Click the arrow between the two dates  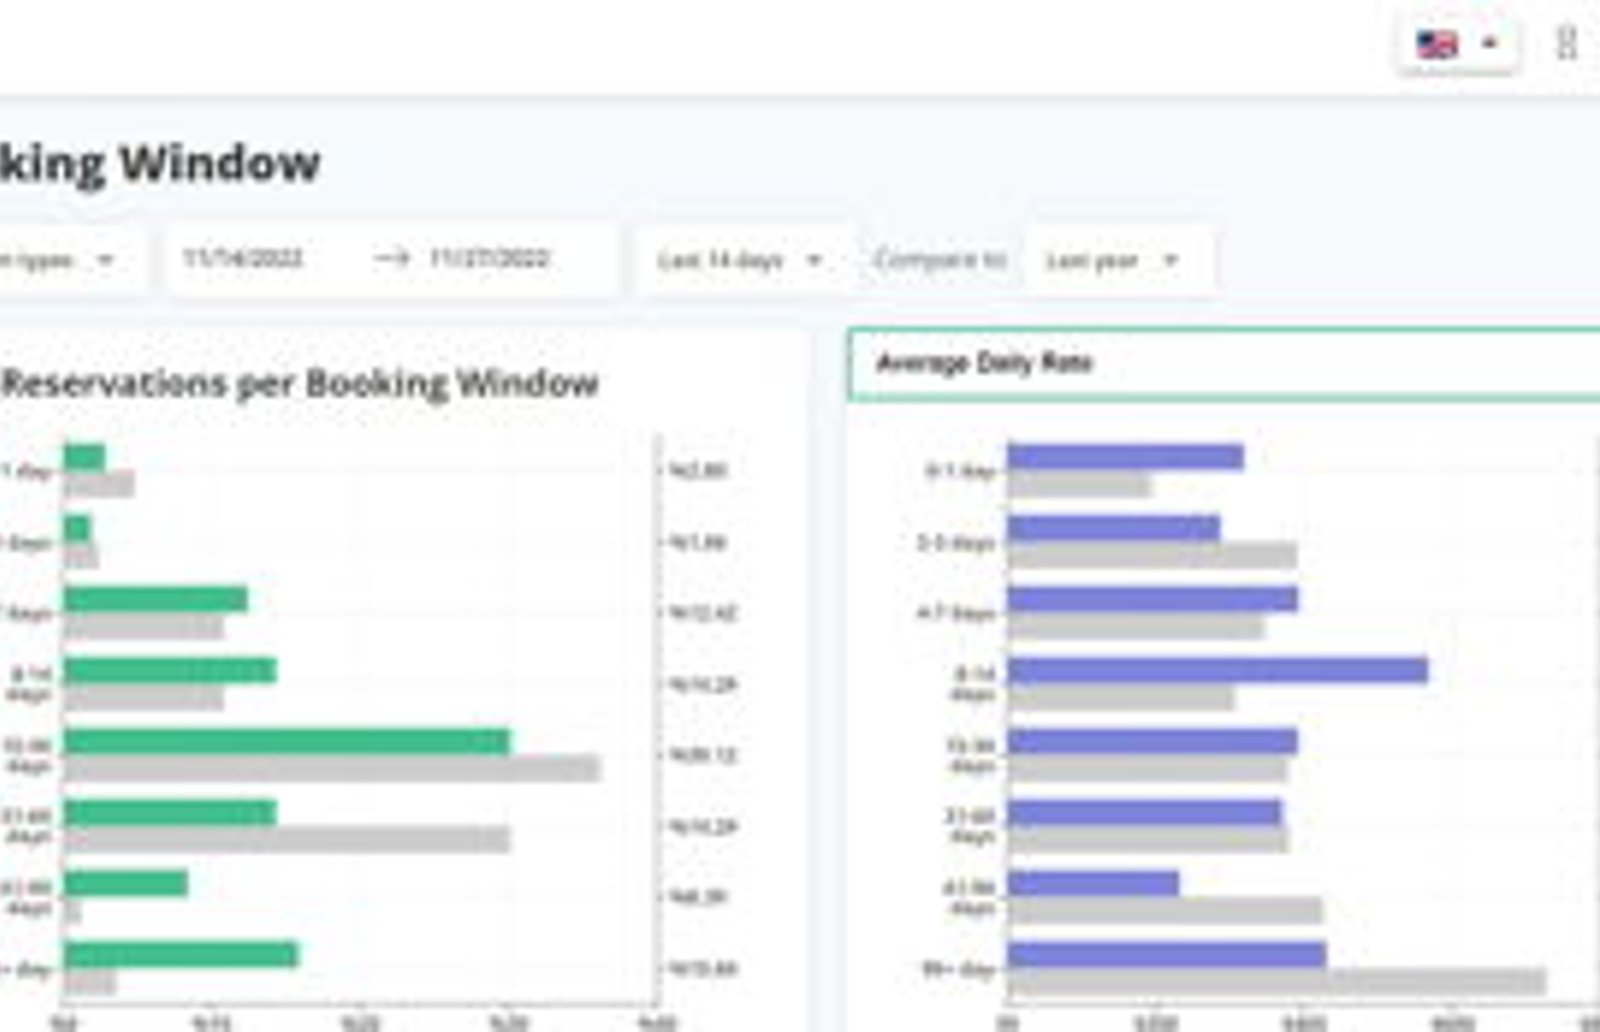(392, 258)
